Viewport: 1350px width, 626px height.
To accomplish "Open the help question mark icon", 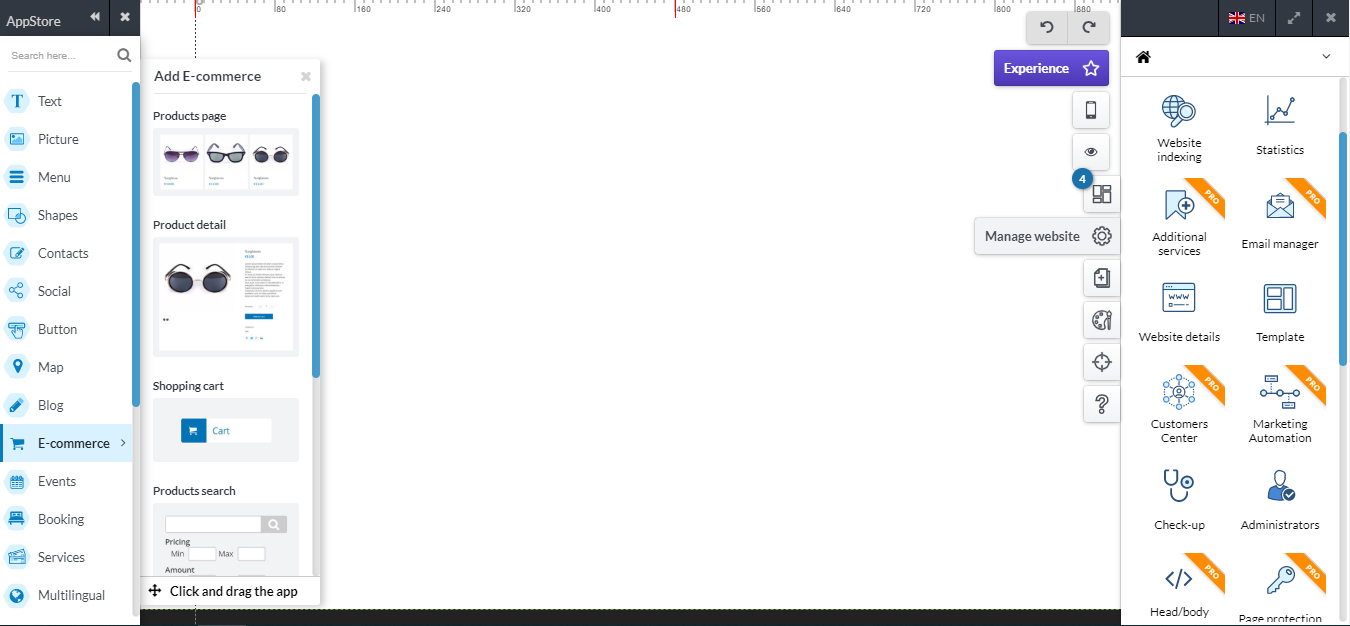I will coord(1102,404).
